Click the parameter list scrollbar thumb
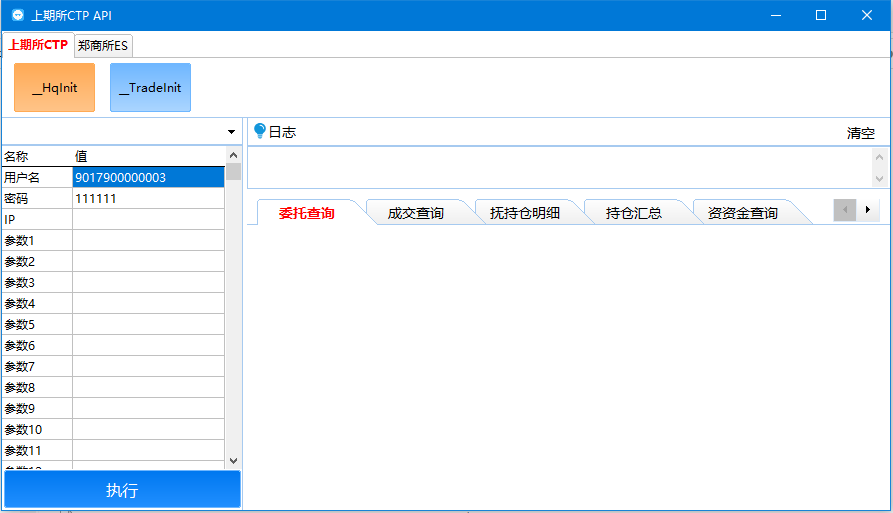The width and height of the screenshot is (893, 513). (x=234, y=171)
